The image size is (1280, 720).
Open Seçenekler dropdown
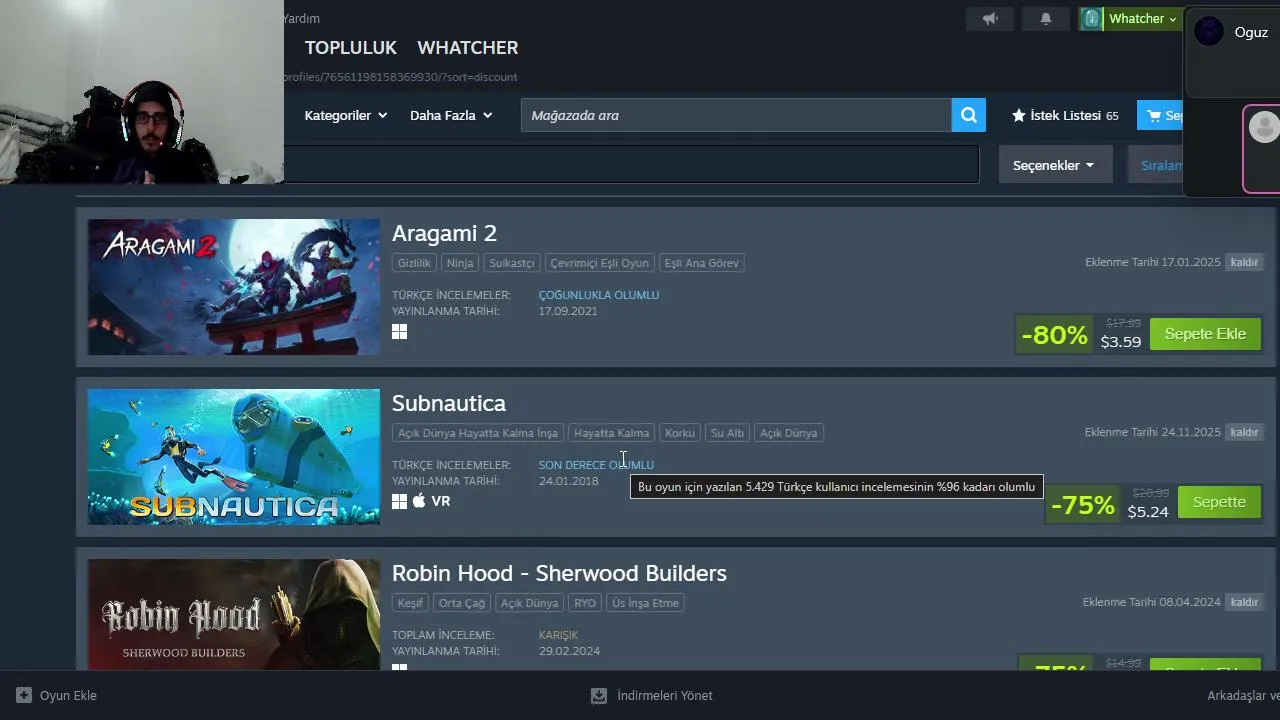pyautogui.click(x=1055, y=165)
